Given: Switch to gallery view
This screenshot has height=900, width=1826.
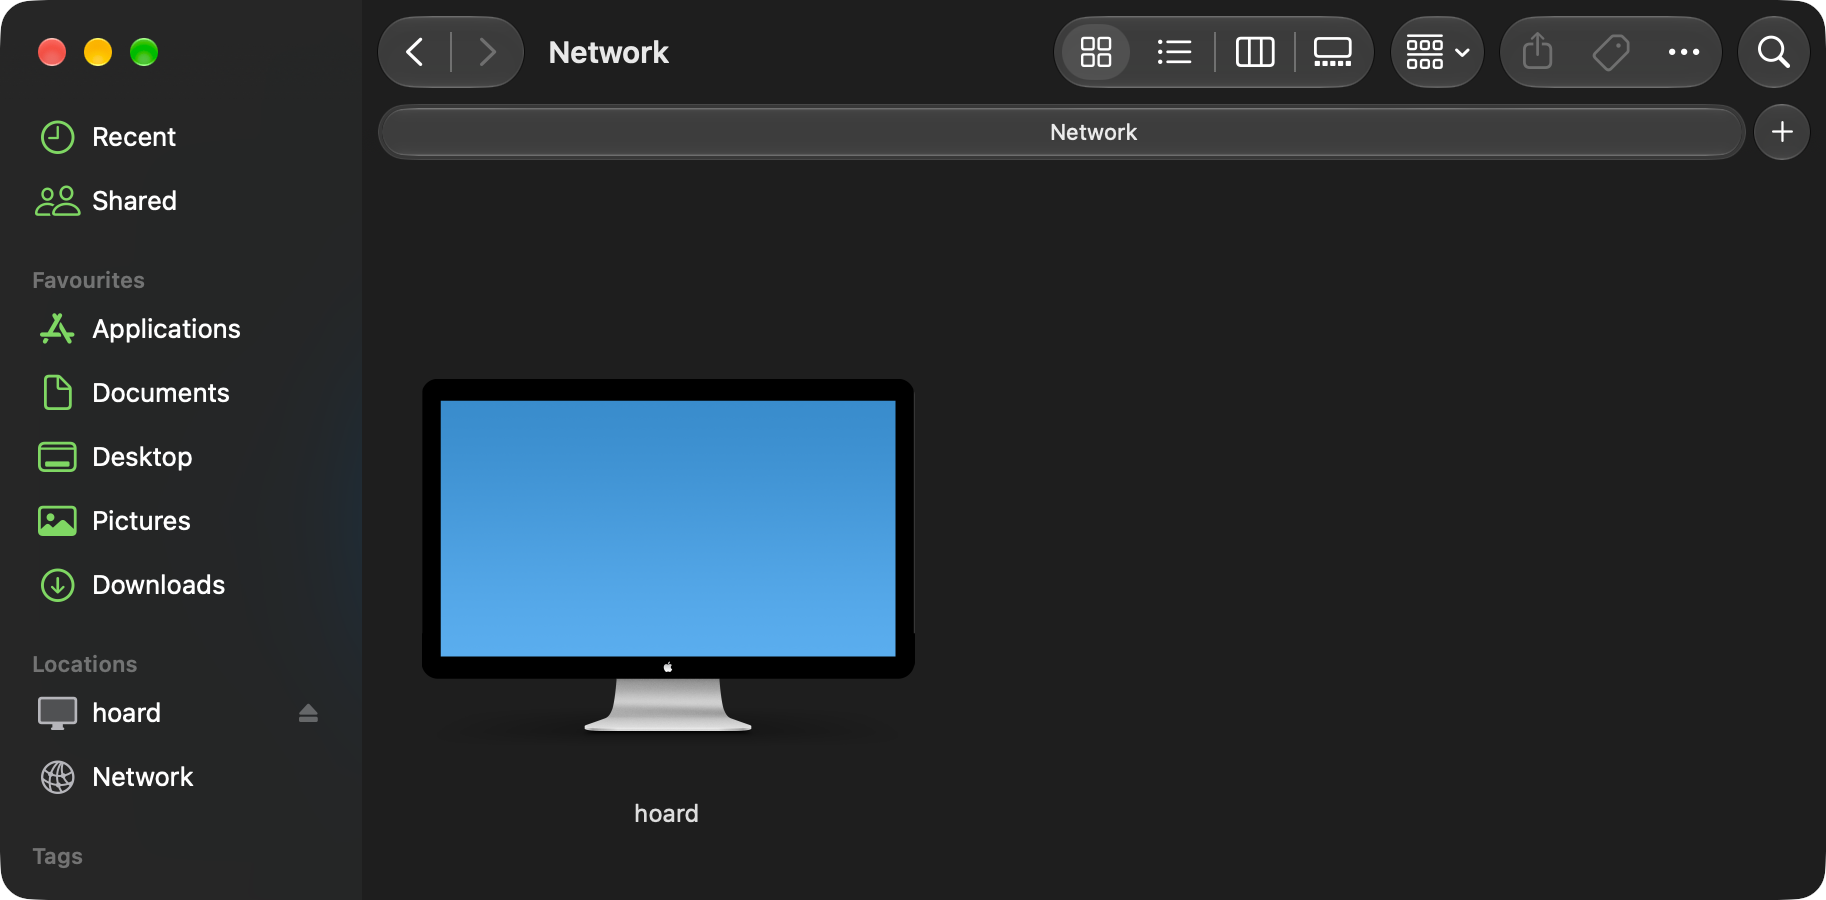Looking at the screenshot, I should click(x=1332, y=52).
